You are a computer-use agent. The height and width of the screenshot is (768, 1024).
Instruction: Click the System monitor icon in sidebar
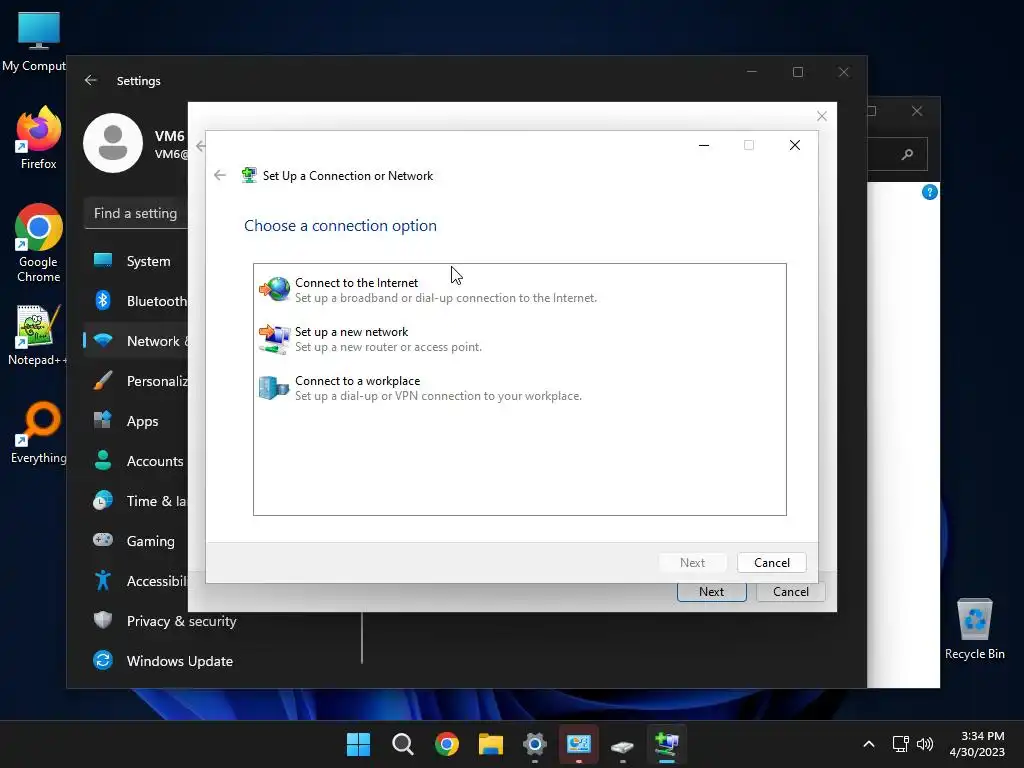coord(103,260)
